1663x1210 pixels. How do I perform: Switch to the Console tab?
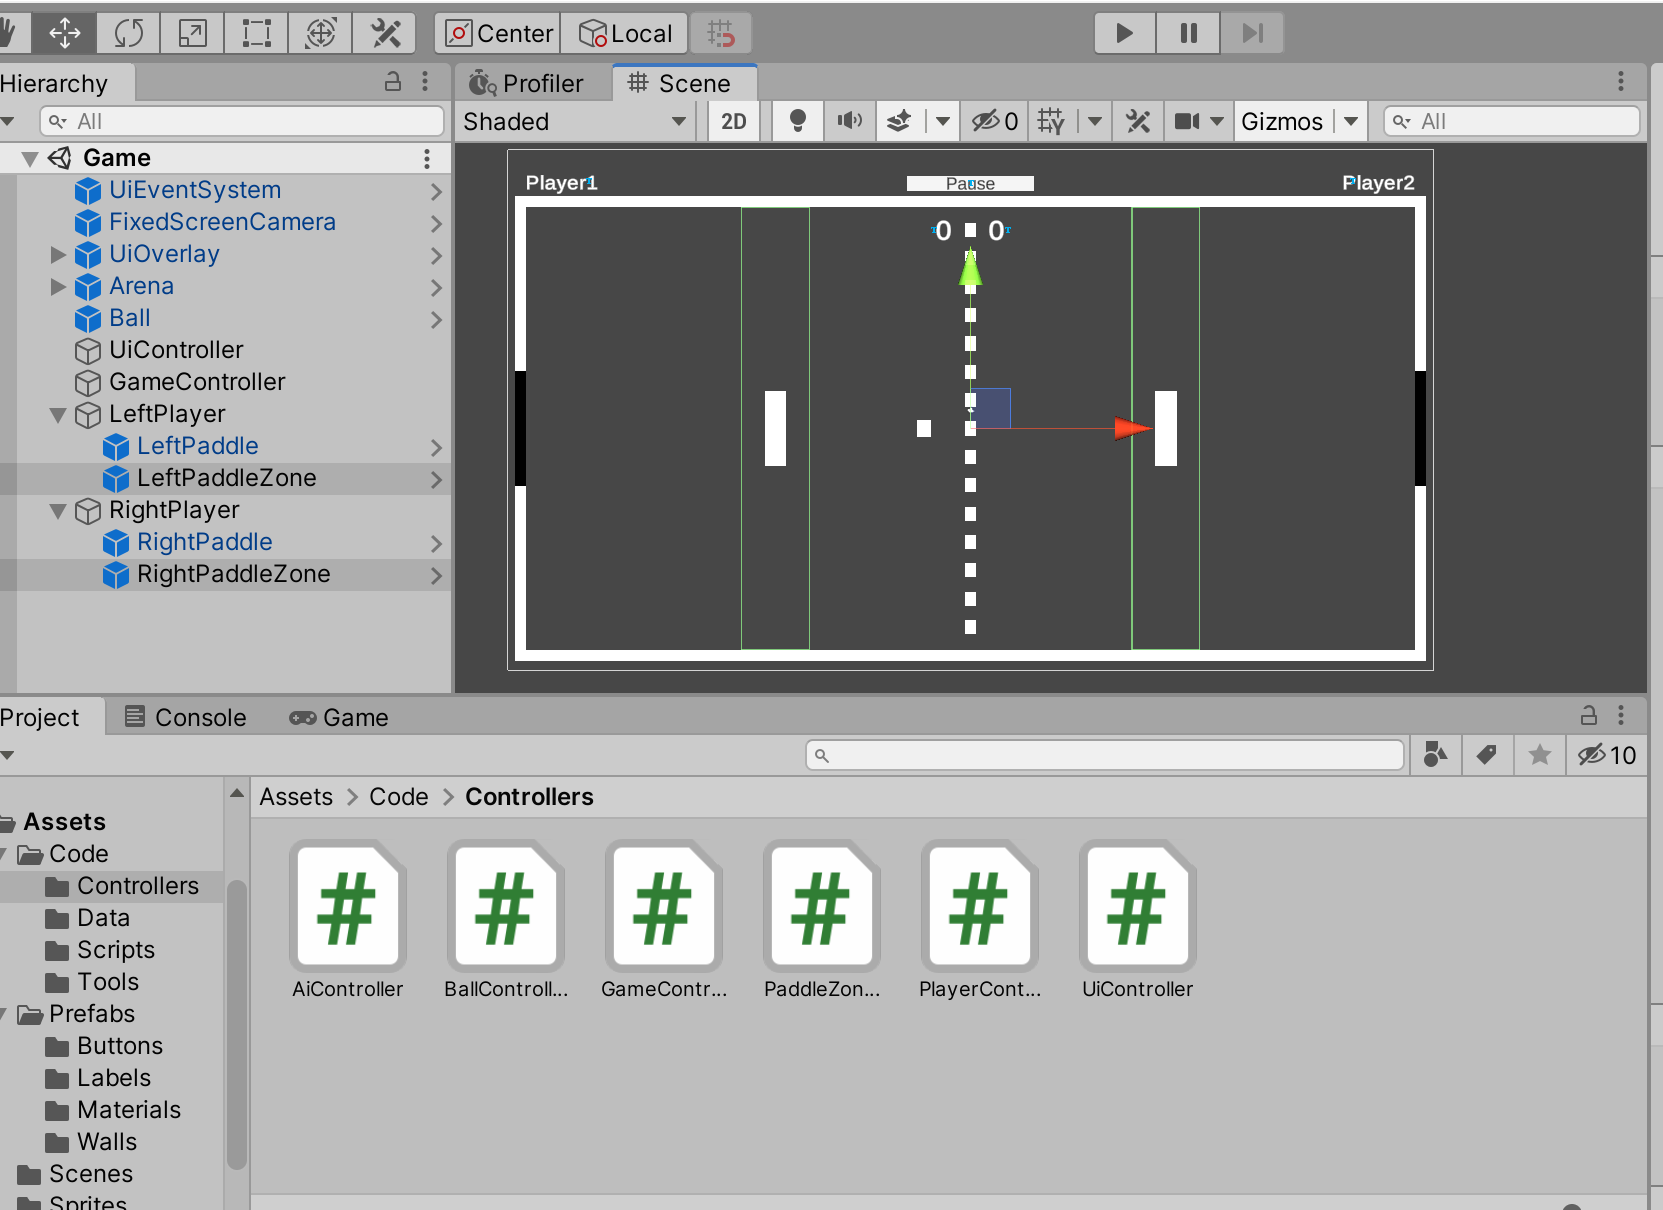point(186,717)
